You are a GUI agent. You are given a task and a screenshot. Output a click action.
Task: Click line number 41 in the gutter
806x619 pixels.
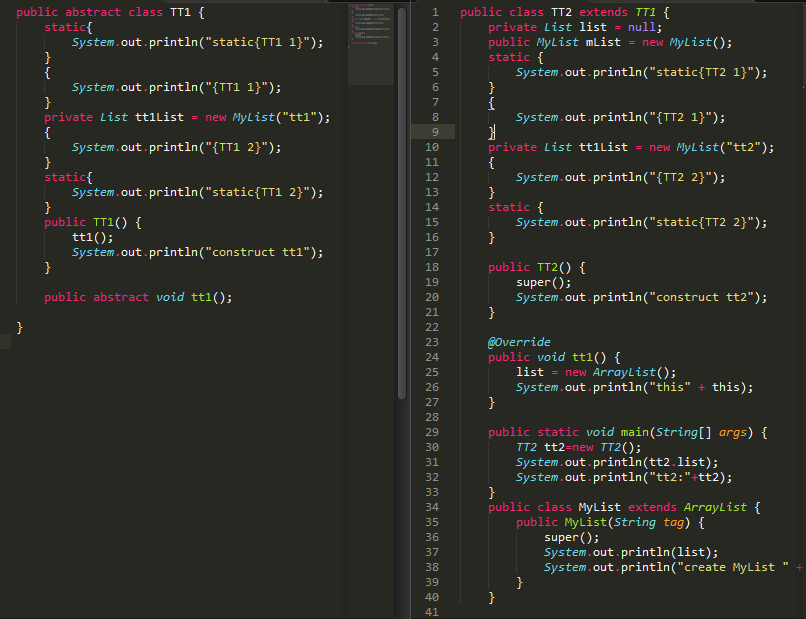tap(432, 612)
